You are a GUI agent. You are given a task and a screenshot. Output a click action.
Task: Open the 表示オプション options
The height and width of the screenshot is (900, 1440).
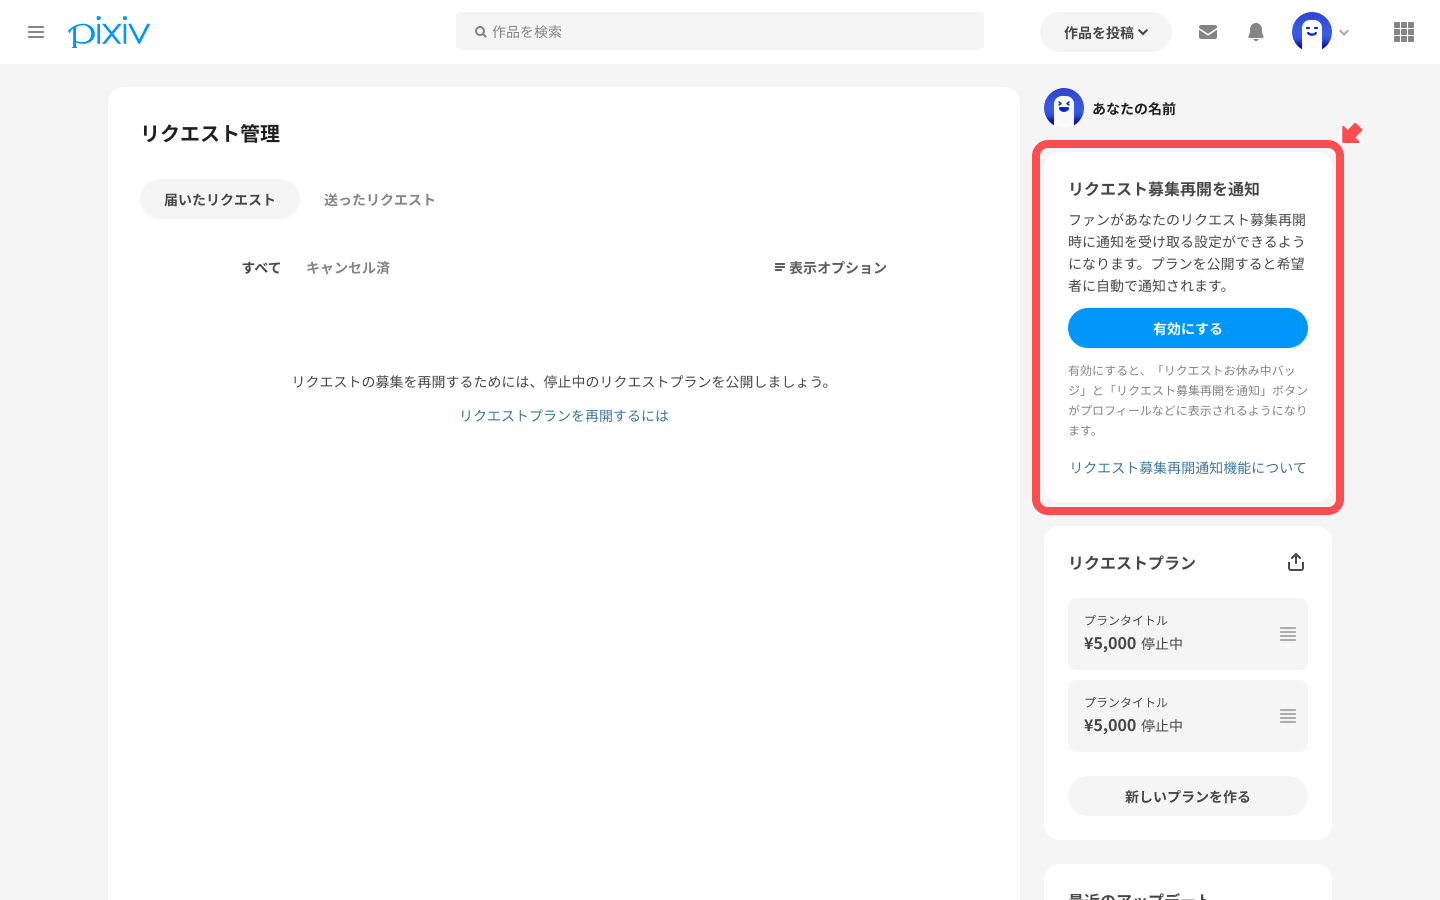point(830,267)
